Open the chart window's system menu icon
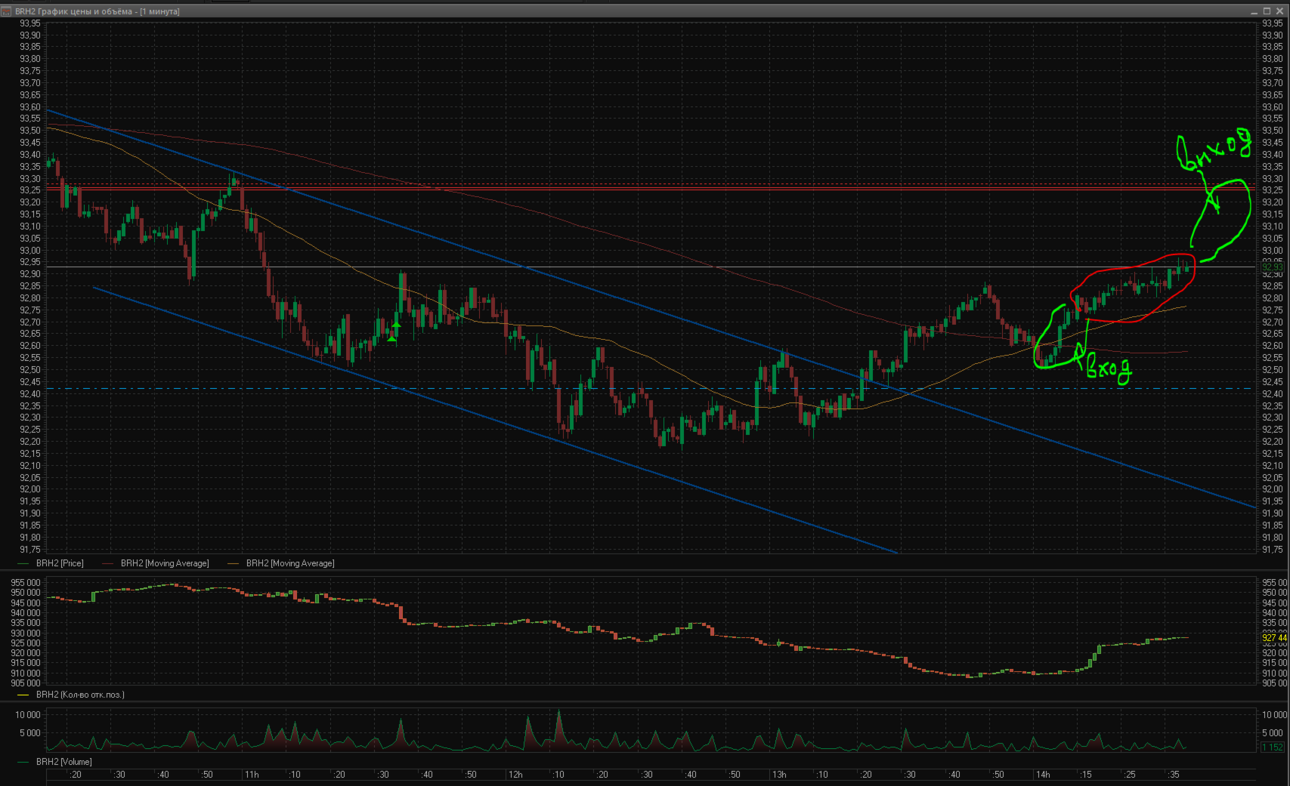The height and width of the screenshot is (786, 1290). [x=7, y=11]
